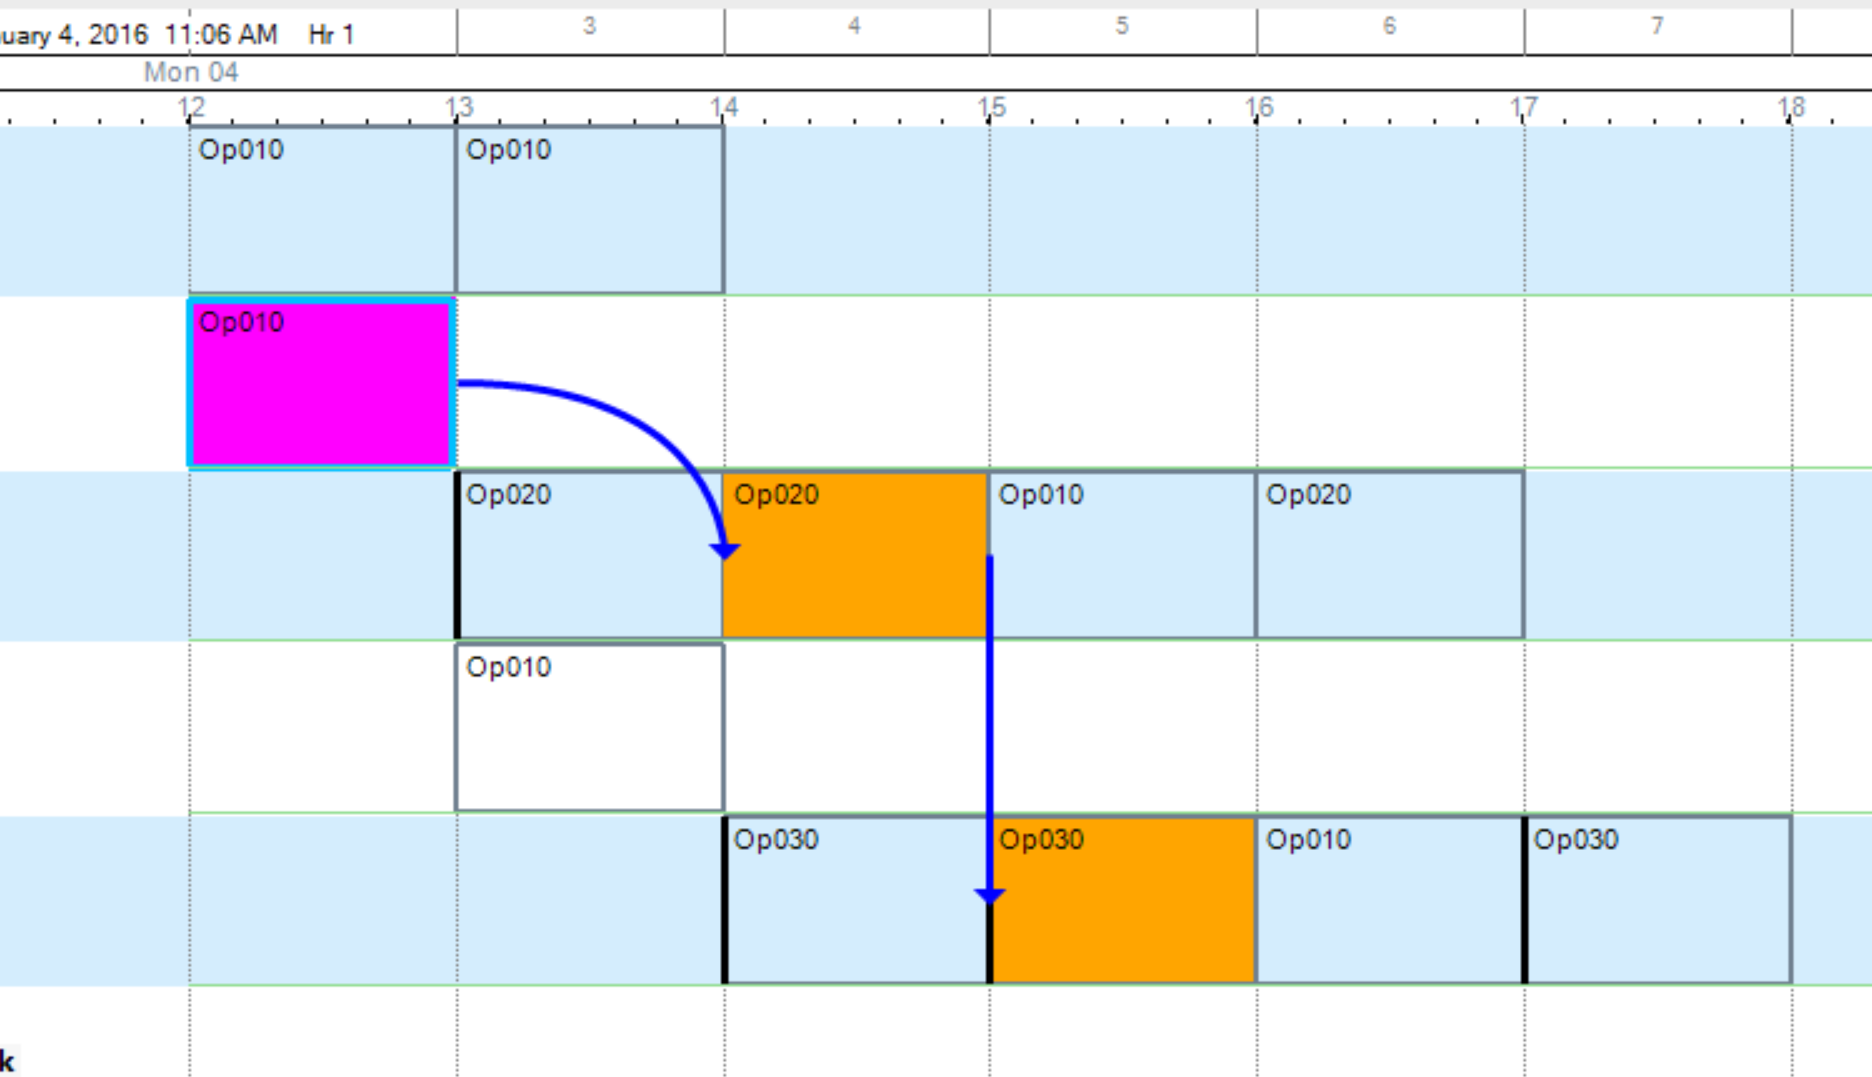Image resolution: width=1872 pixels, height=1077 pixels.
Task: Click the 15 hour mark on timescale
Action: coord(992,107)
